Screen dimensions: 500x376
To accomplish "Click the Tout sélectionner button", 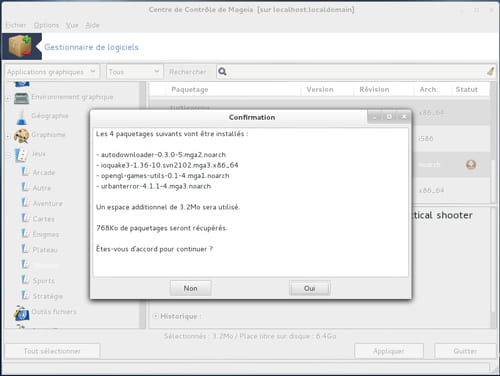I will 52,351.
